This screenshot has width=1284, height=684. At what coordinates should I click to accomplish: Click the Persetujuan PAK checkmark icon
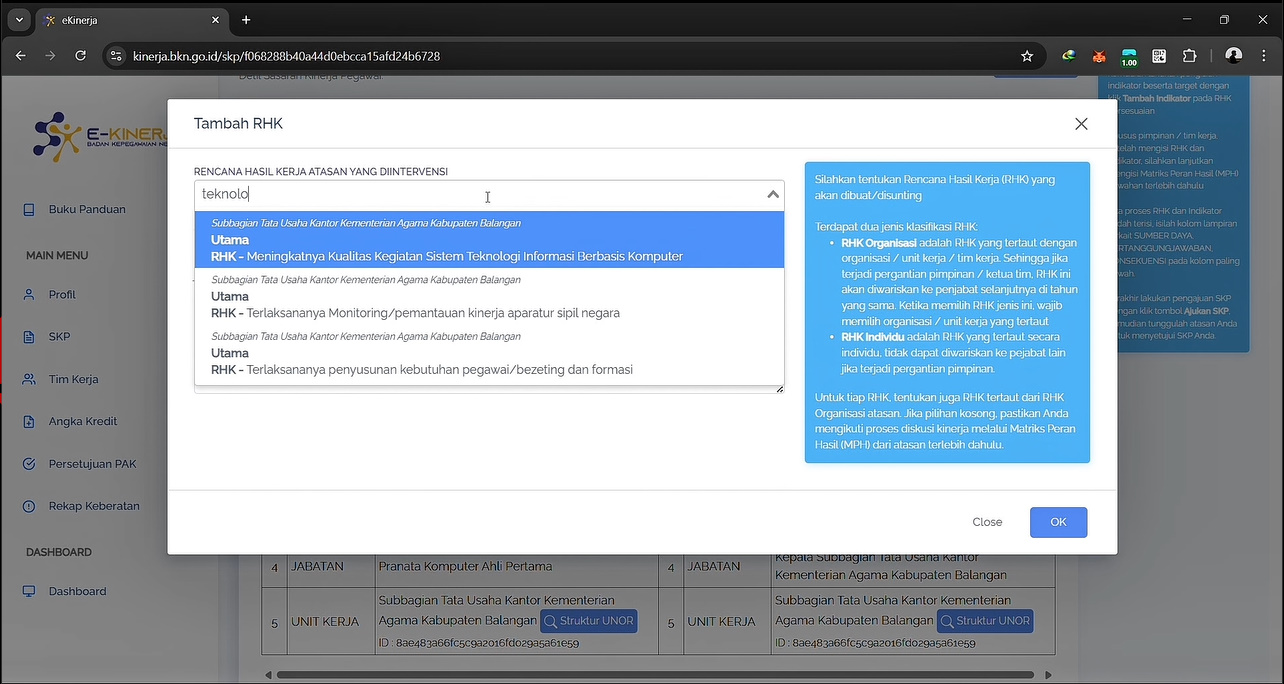29,464
